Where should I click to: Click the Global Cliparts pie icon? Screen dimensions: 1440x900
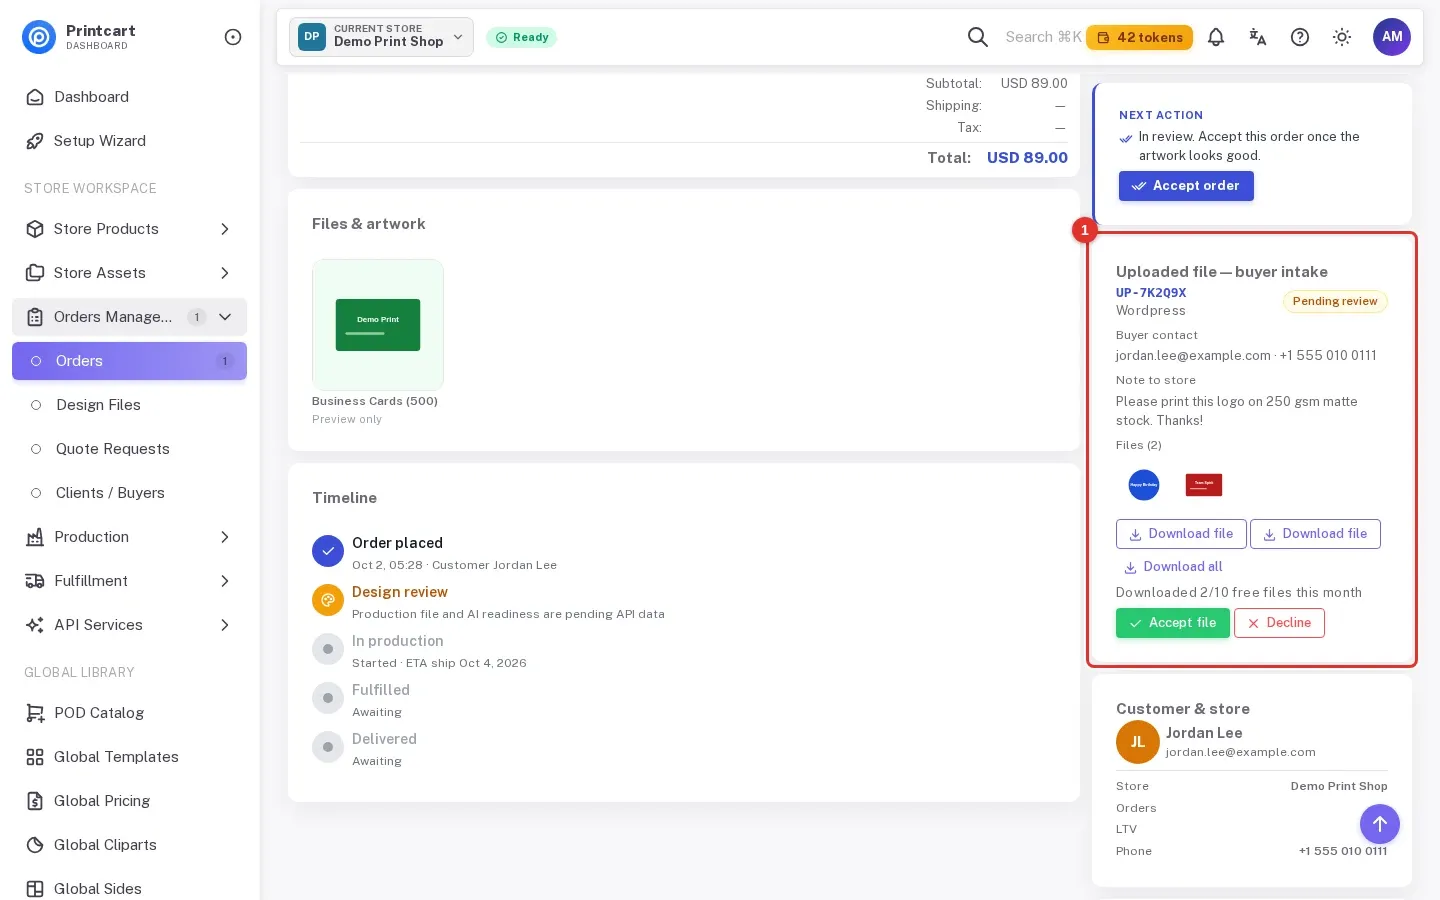[35, 845]
